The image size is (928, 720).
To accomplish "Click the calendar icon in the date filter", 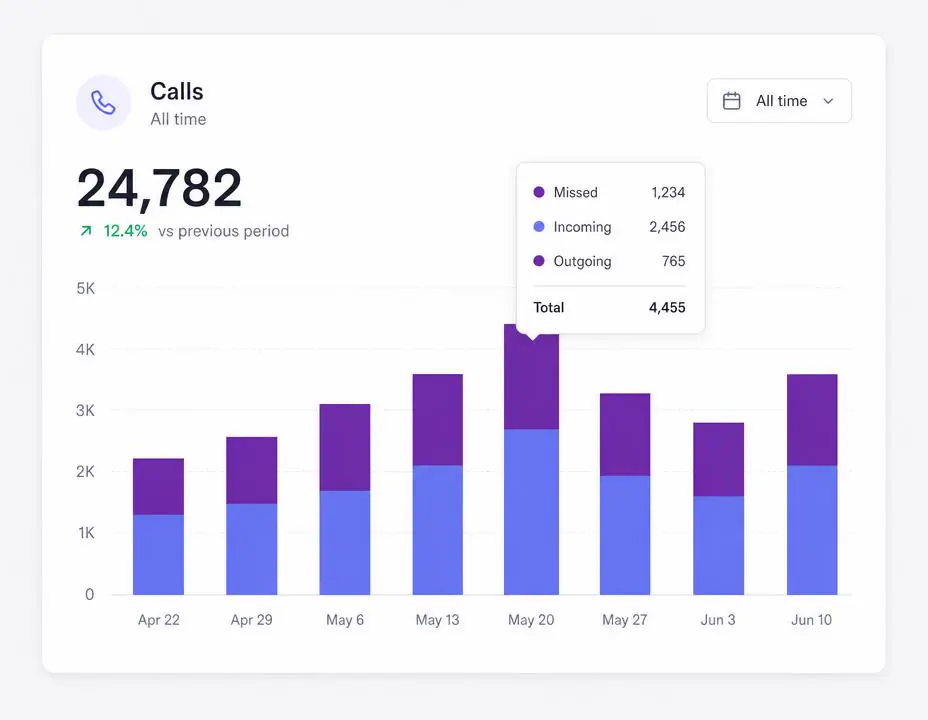I will tap(732, 101).
